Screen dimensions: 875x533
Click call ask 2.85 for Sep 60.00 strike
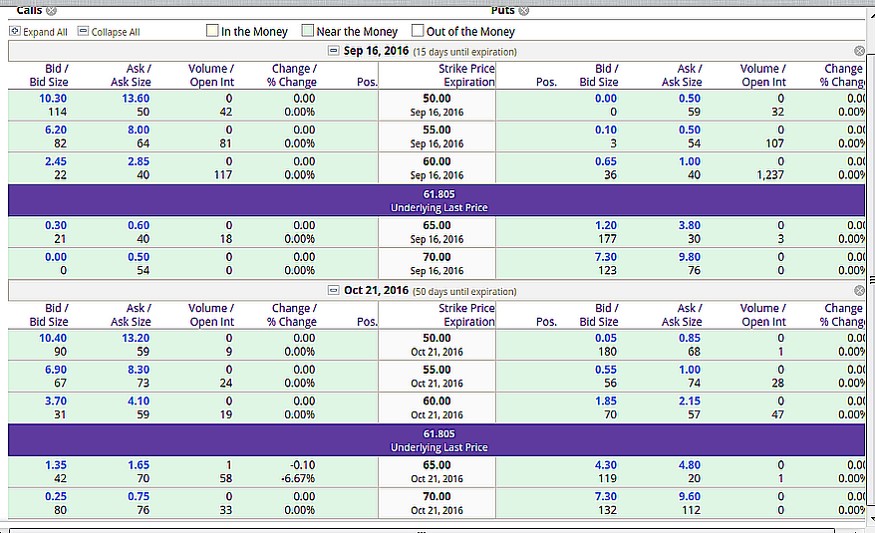click(138, 162)
